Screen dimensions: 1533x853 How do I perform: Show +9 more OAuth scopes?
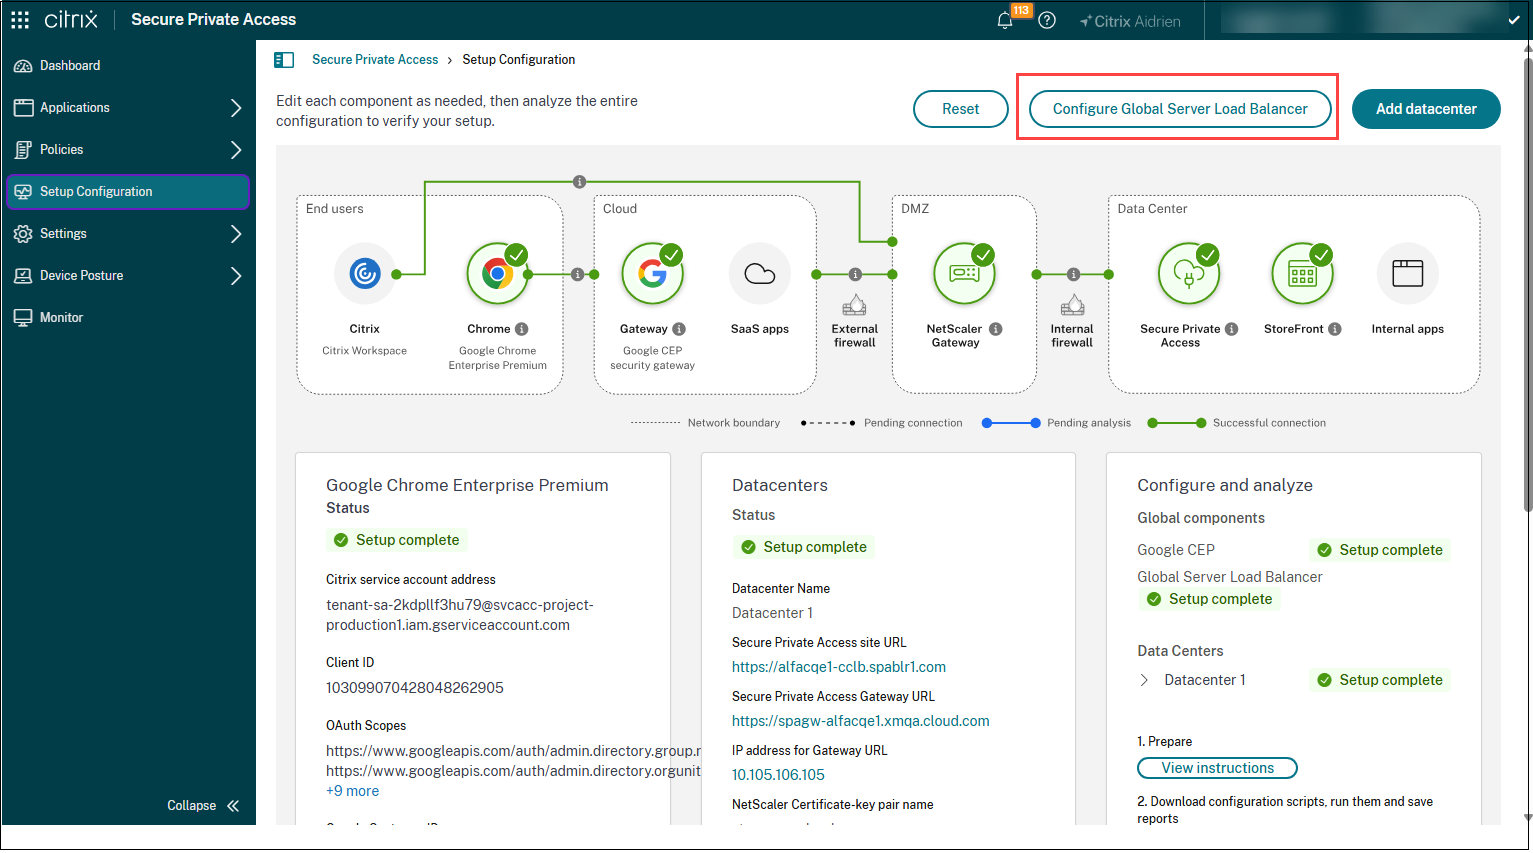(353, 791)
